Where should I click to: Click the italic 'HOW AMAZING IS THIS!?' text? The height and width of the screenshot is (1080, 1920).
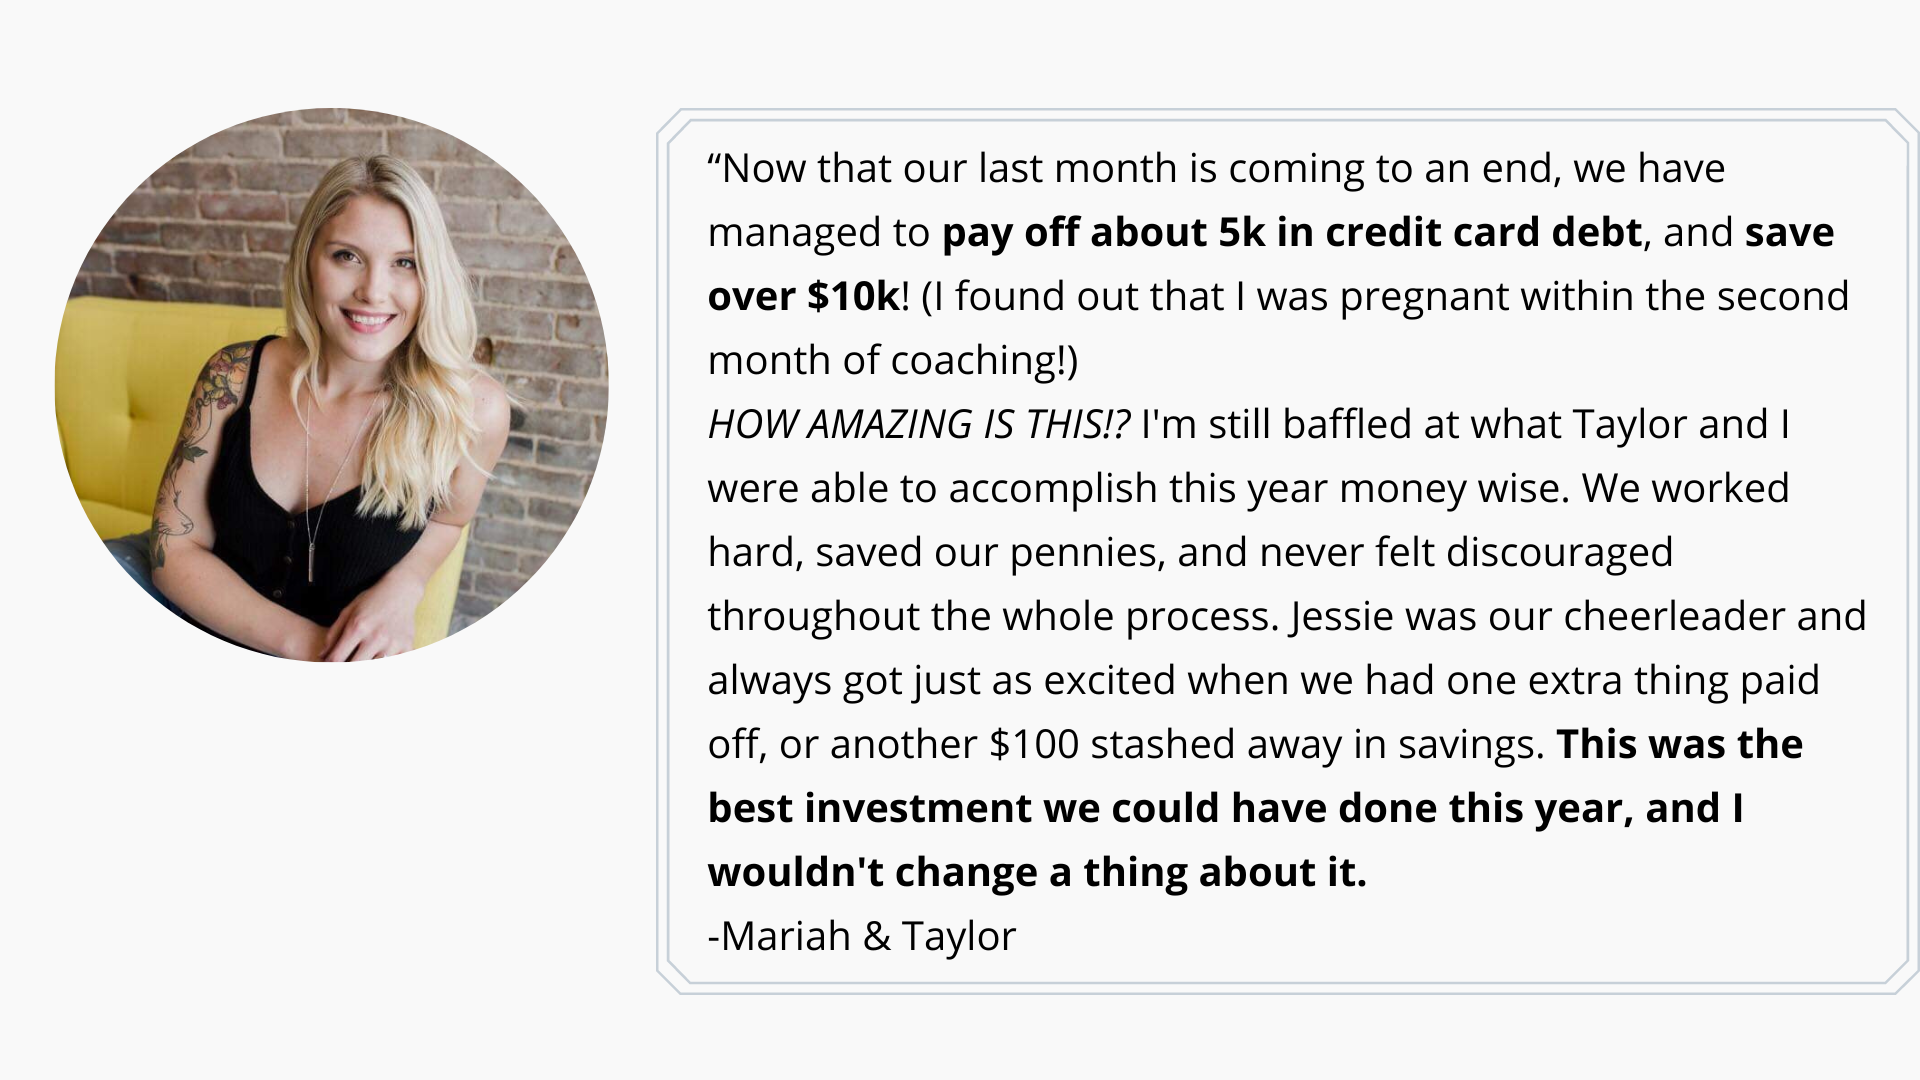[x=918, y=425]
